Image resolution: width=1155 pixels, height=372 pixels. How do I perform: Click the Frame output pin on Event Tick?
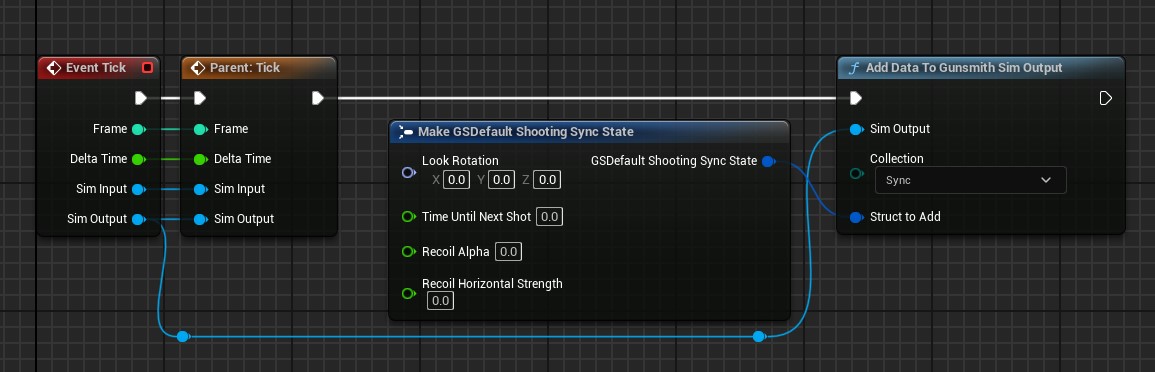tap(138, 129)
